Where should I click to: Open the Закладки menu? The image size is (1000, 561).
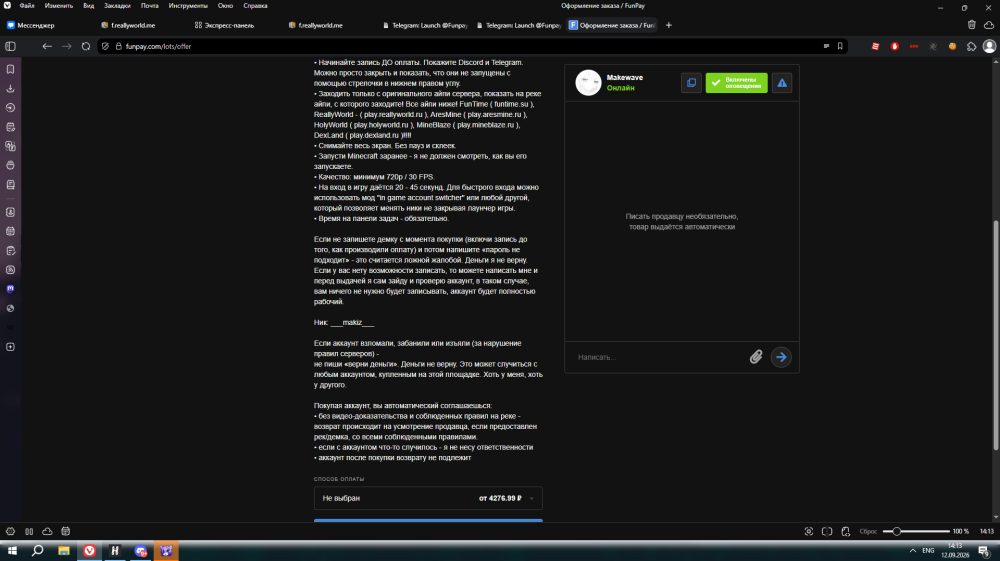[x=117, y=6]
